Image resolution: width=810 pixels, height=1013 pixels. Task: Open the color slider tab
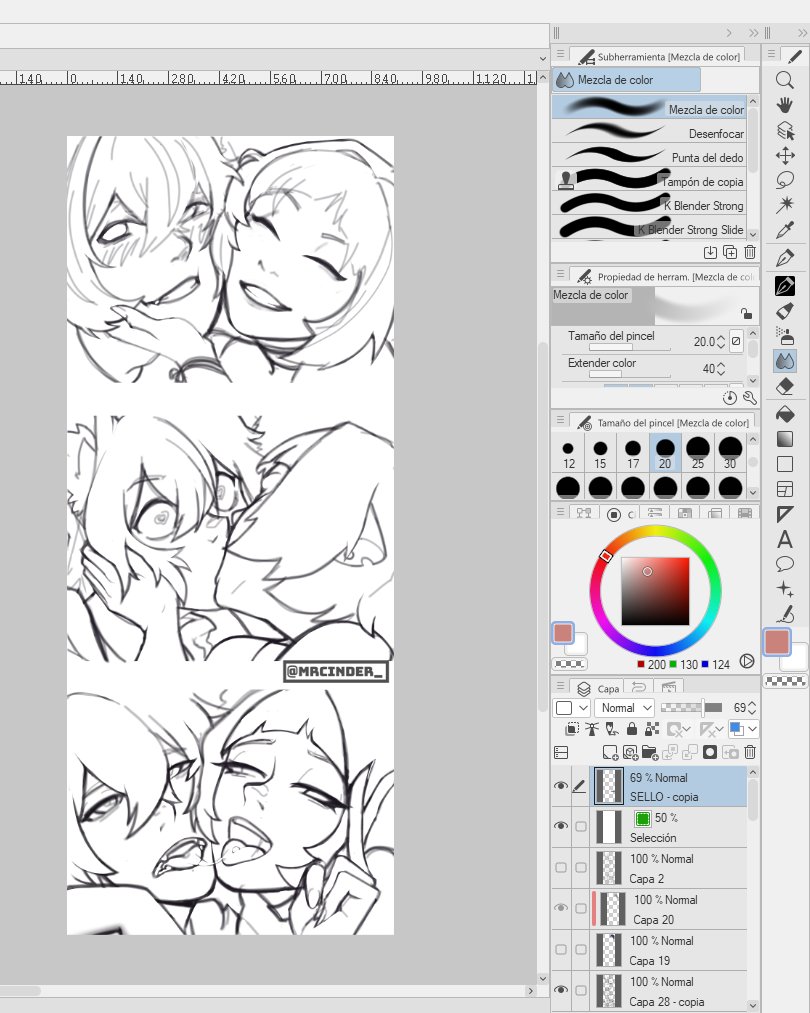655,513
